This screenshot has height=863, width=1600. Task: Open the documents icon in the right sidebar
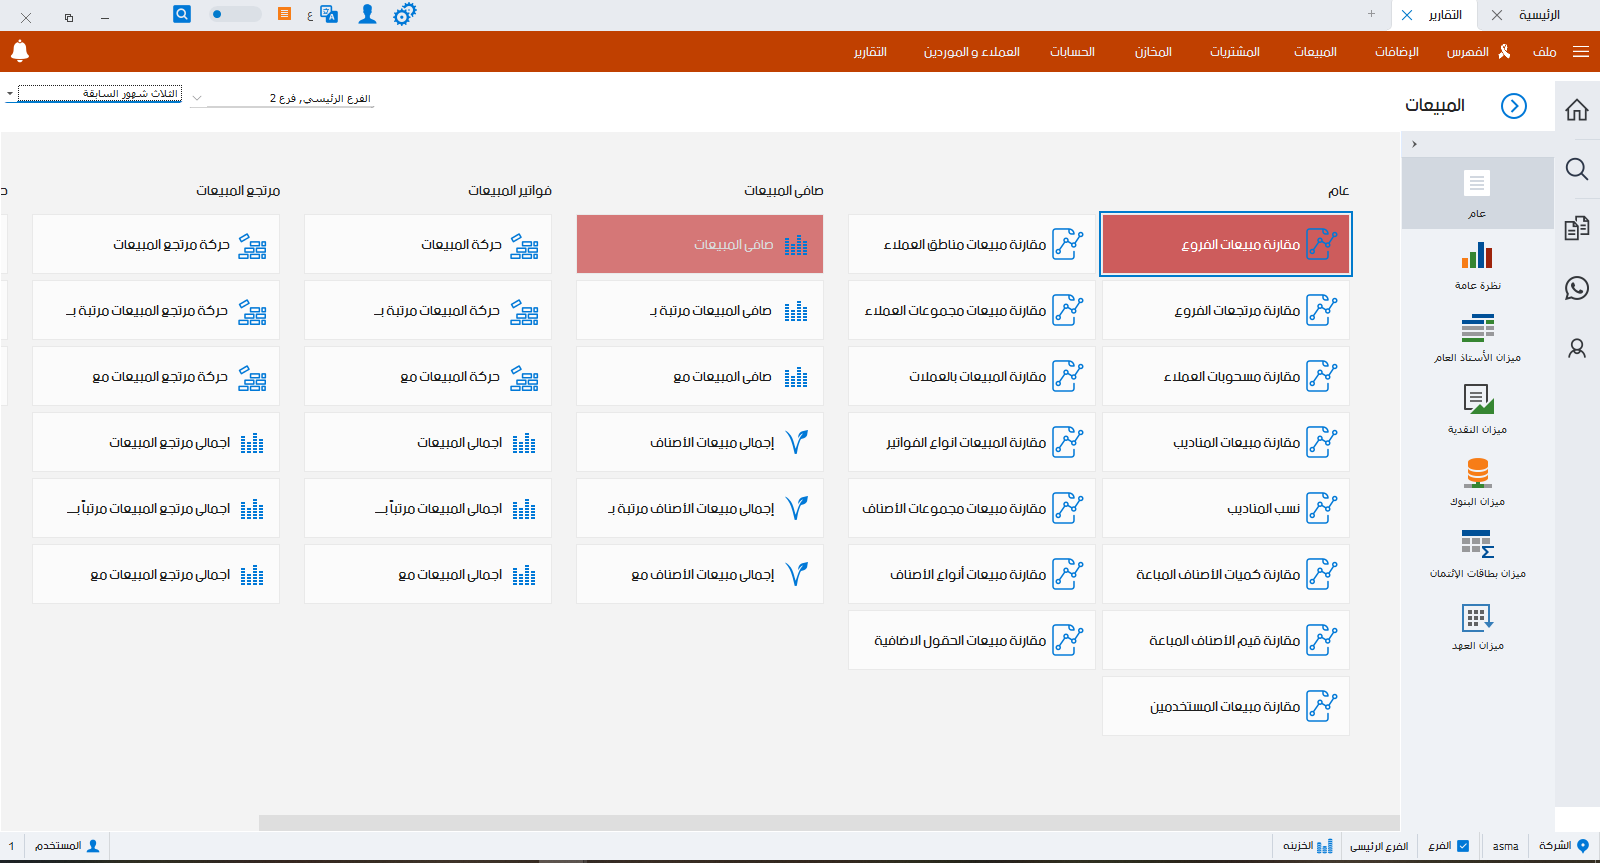click(1577, 228)
